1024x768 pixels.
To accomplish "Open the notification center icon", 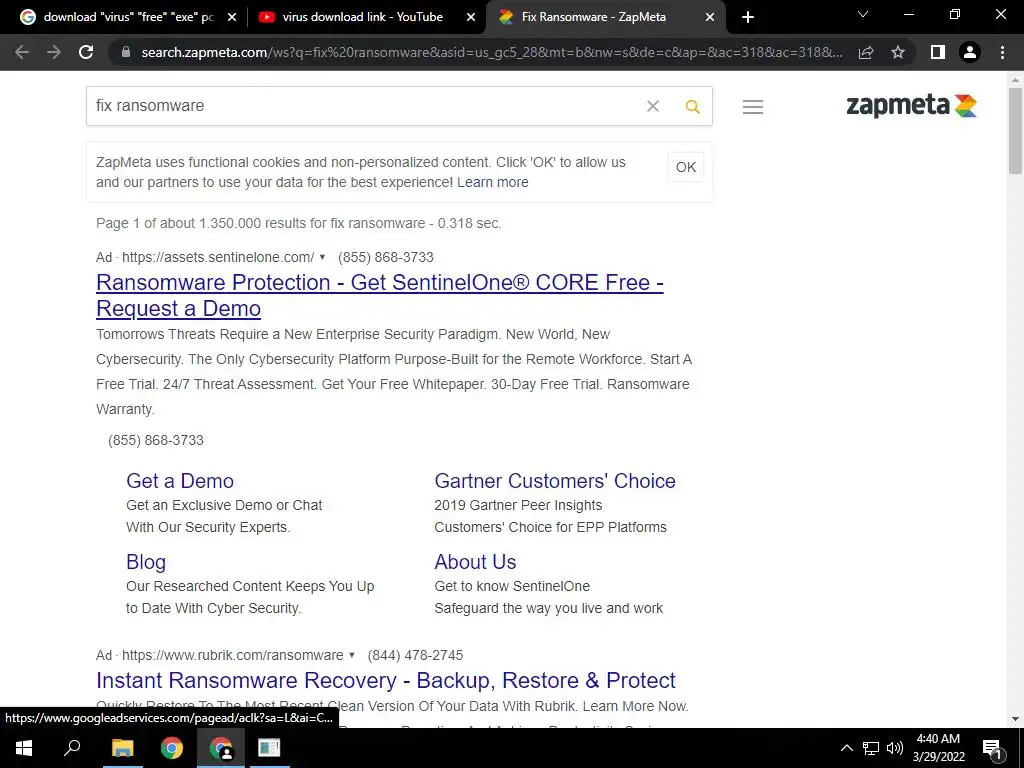I will pos(991,748).
